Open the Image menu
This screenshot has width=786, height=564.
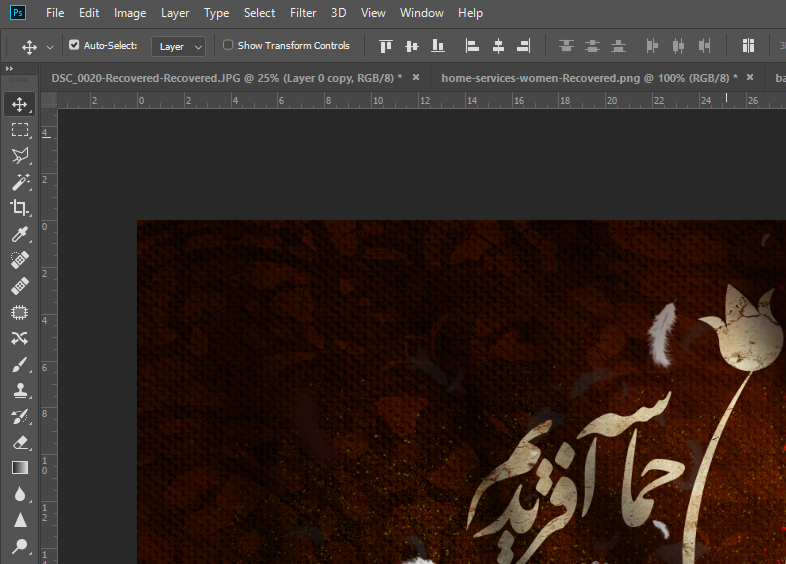(130, 13)
